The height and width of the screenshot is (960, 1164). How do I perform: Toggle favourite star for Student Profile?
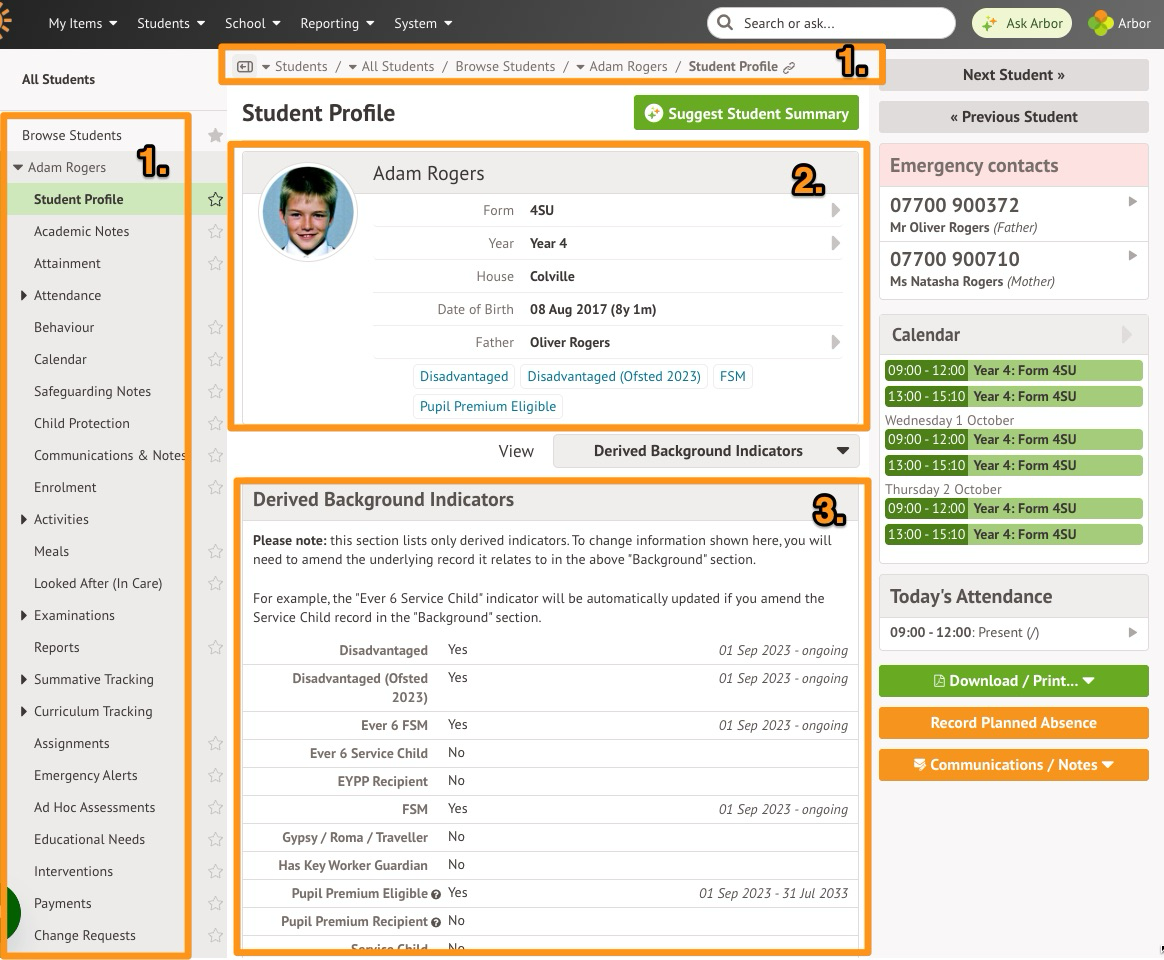tap(214, 199)
